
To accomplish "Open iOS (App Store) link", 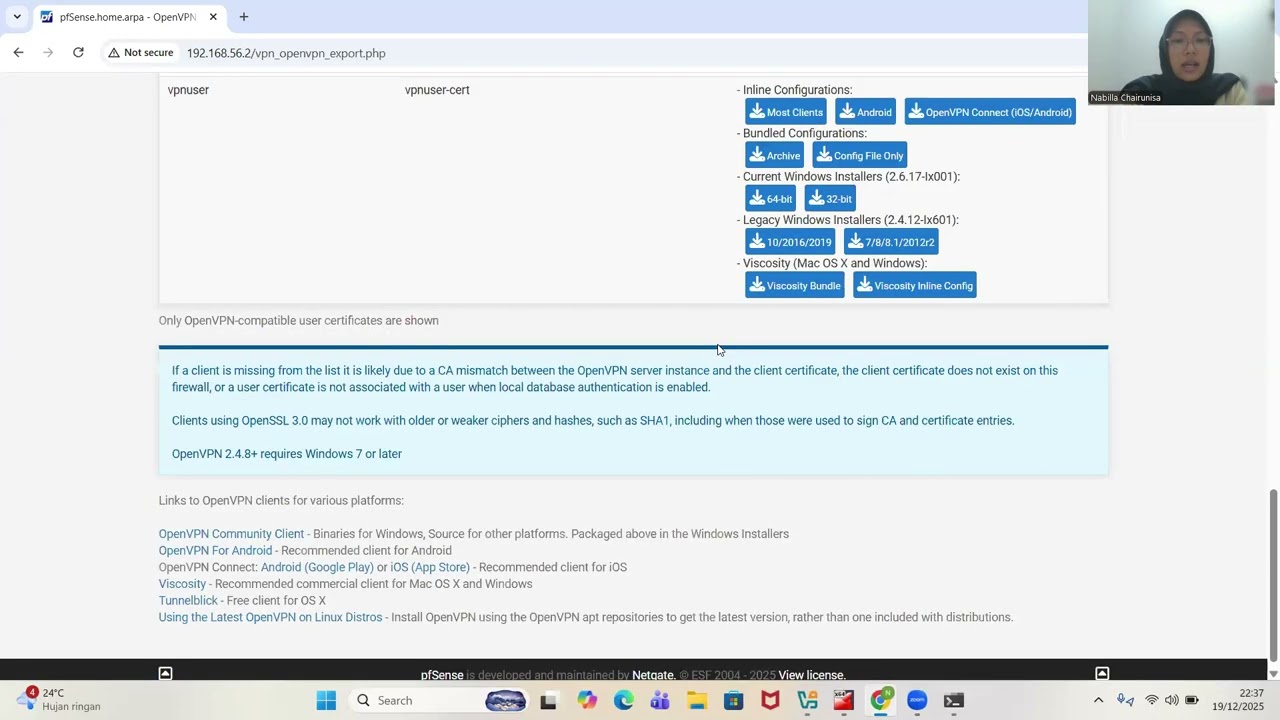I will [x=430, y=567].
